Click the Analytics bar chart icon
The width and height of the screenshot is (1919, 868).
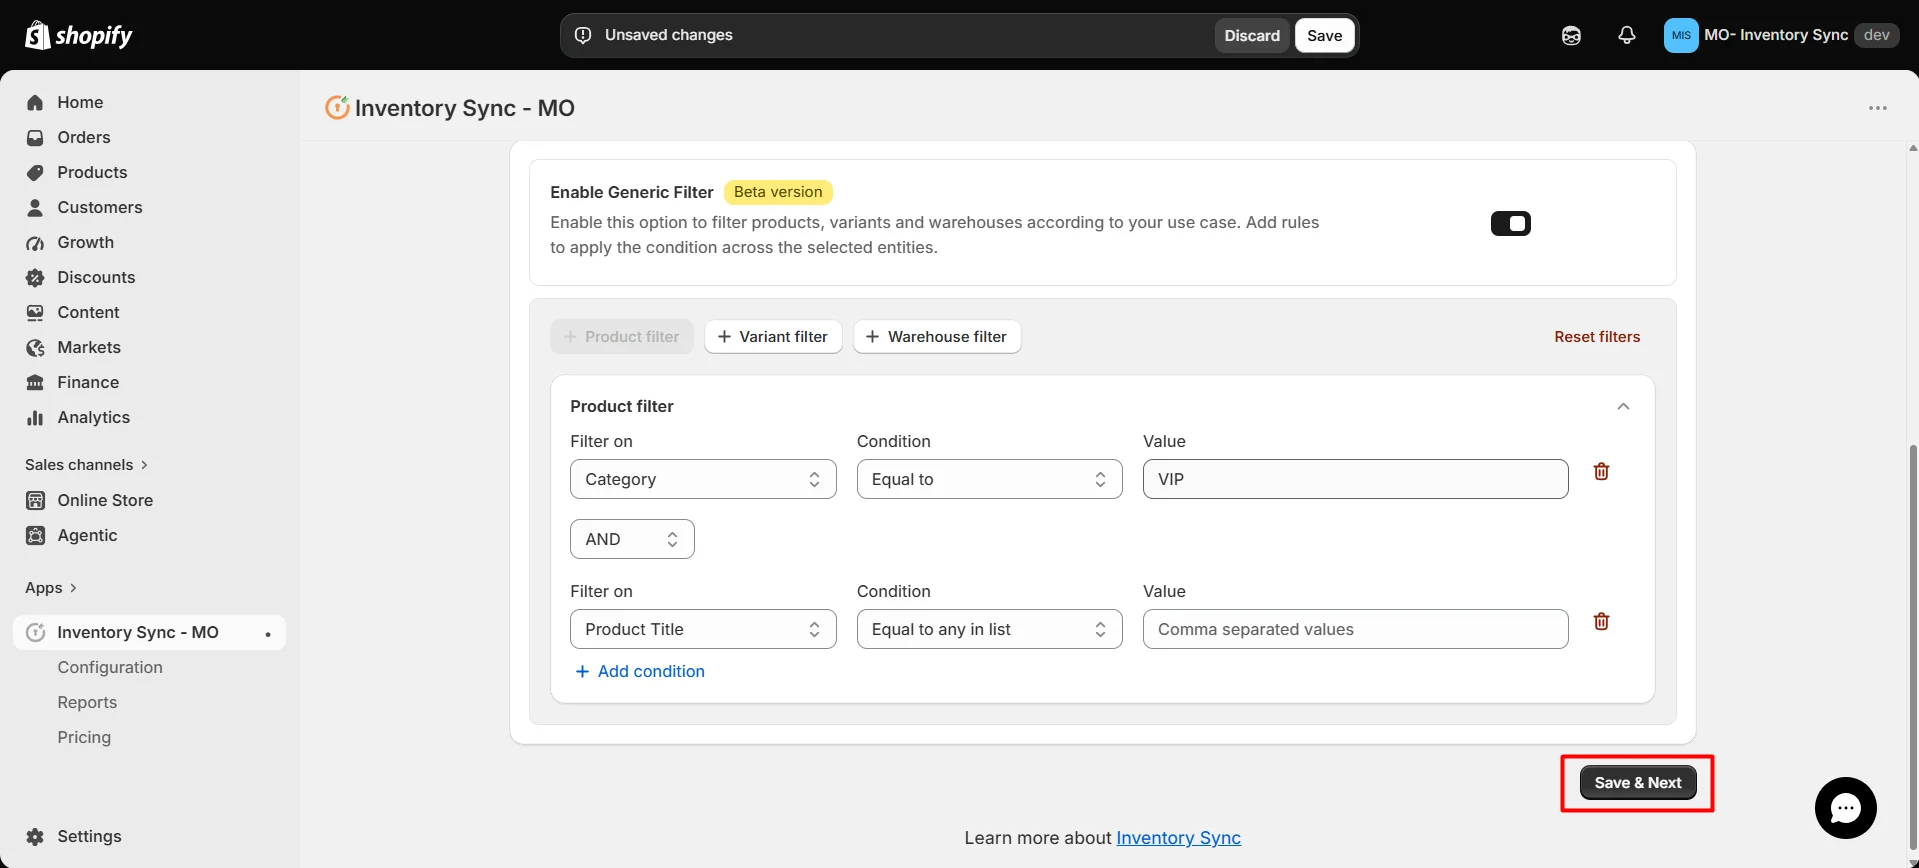click(x=35, y=417)
